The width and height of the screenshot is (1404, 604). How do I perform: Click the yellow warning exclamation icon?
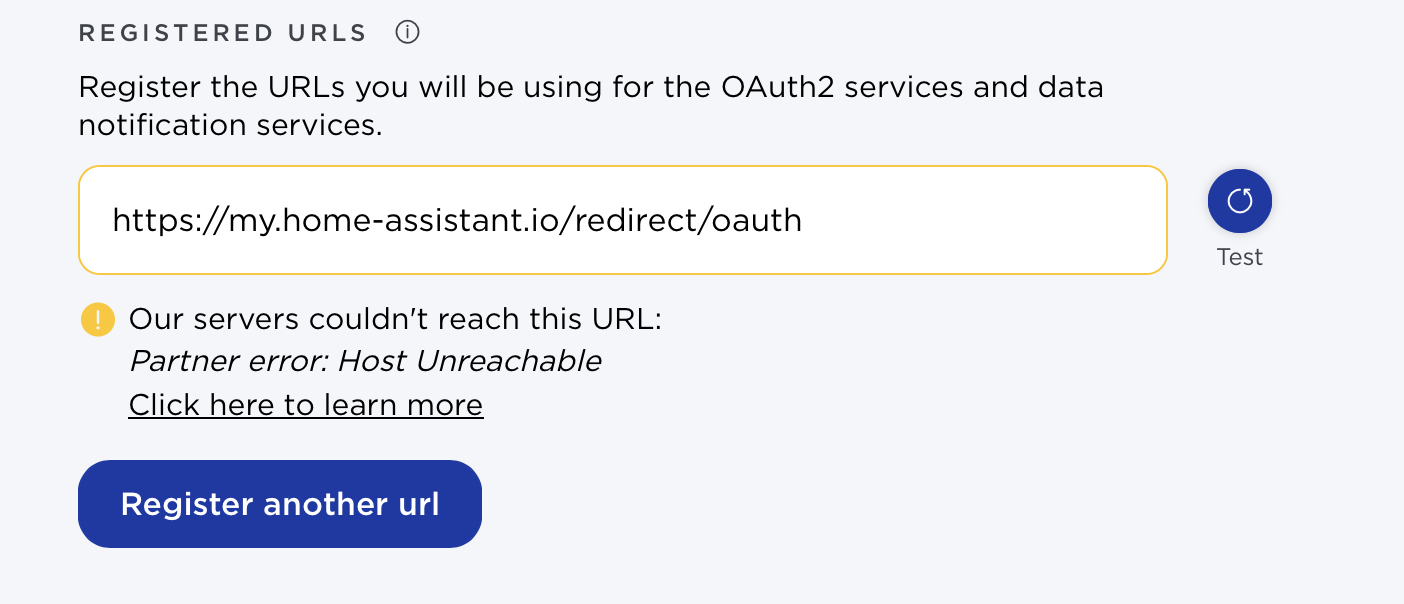coord(97,320)
